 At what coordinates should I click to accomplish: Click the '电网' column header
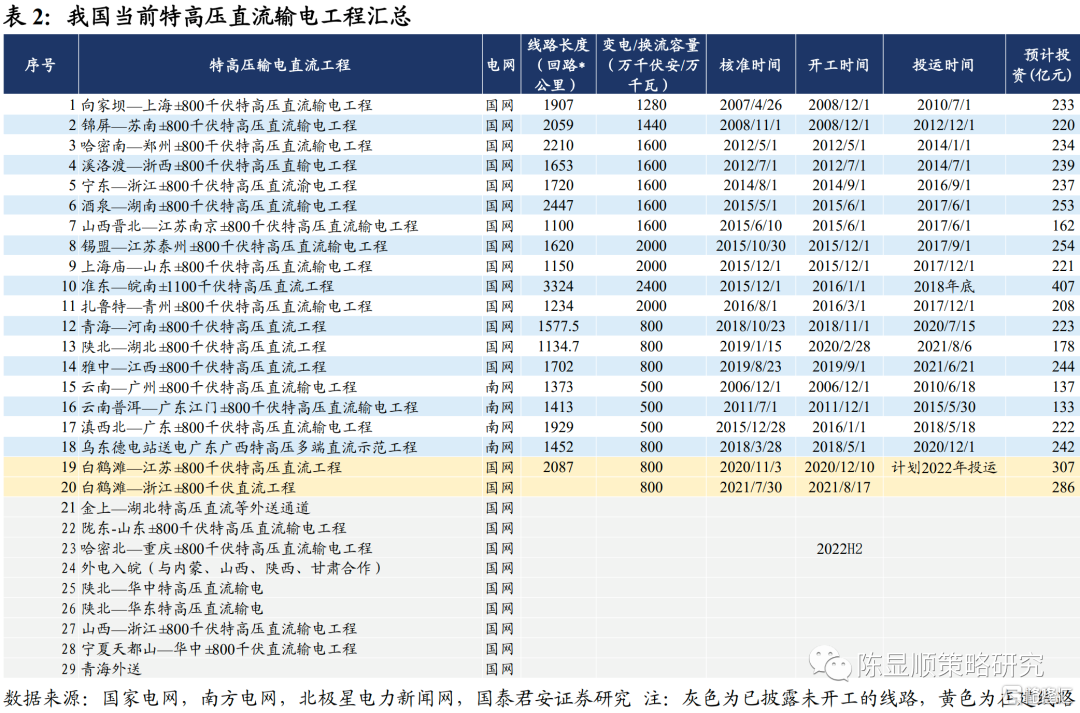[x=501, y=65]
